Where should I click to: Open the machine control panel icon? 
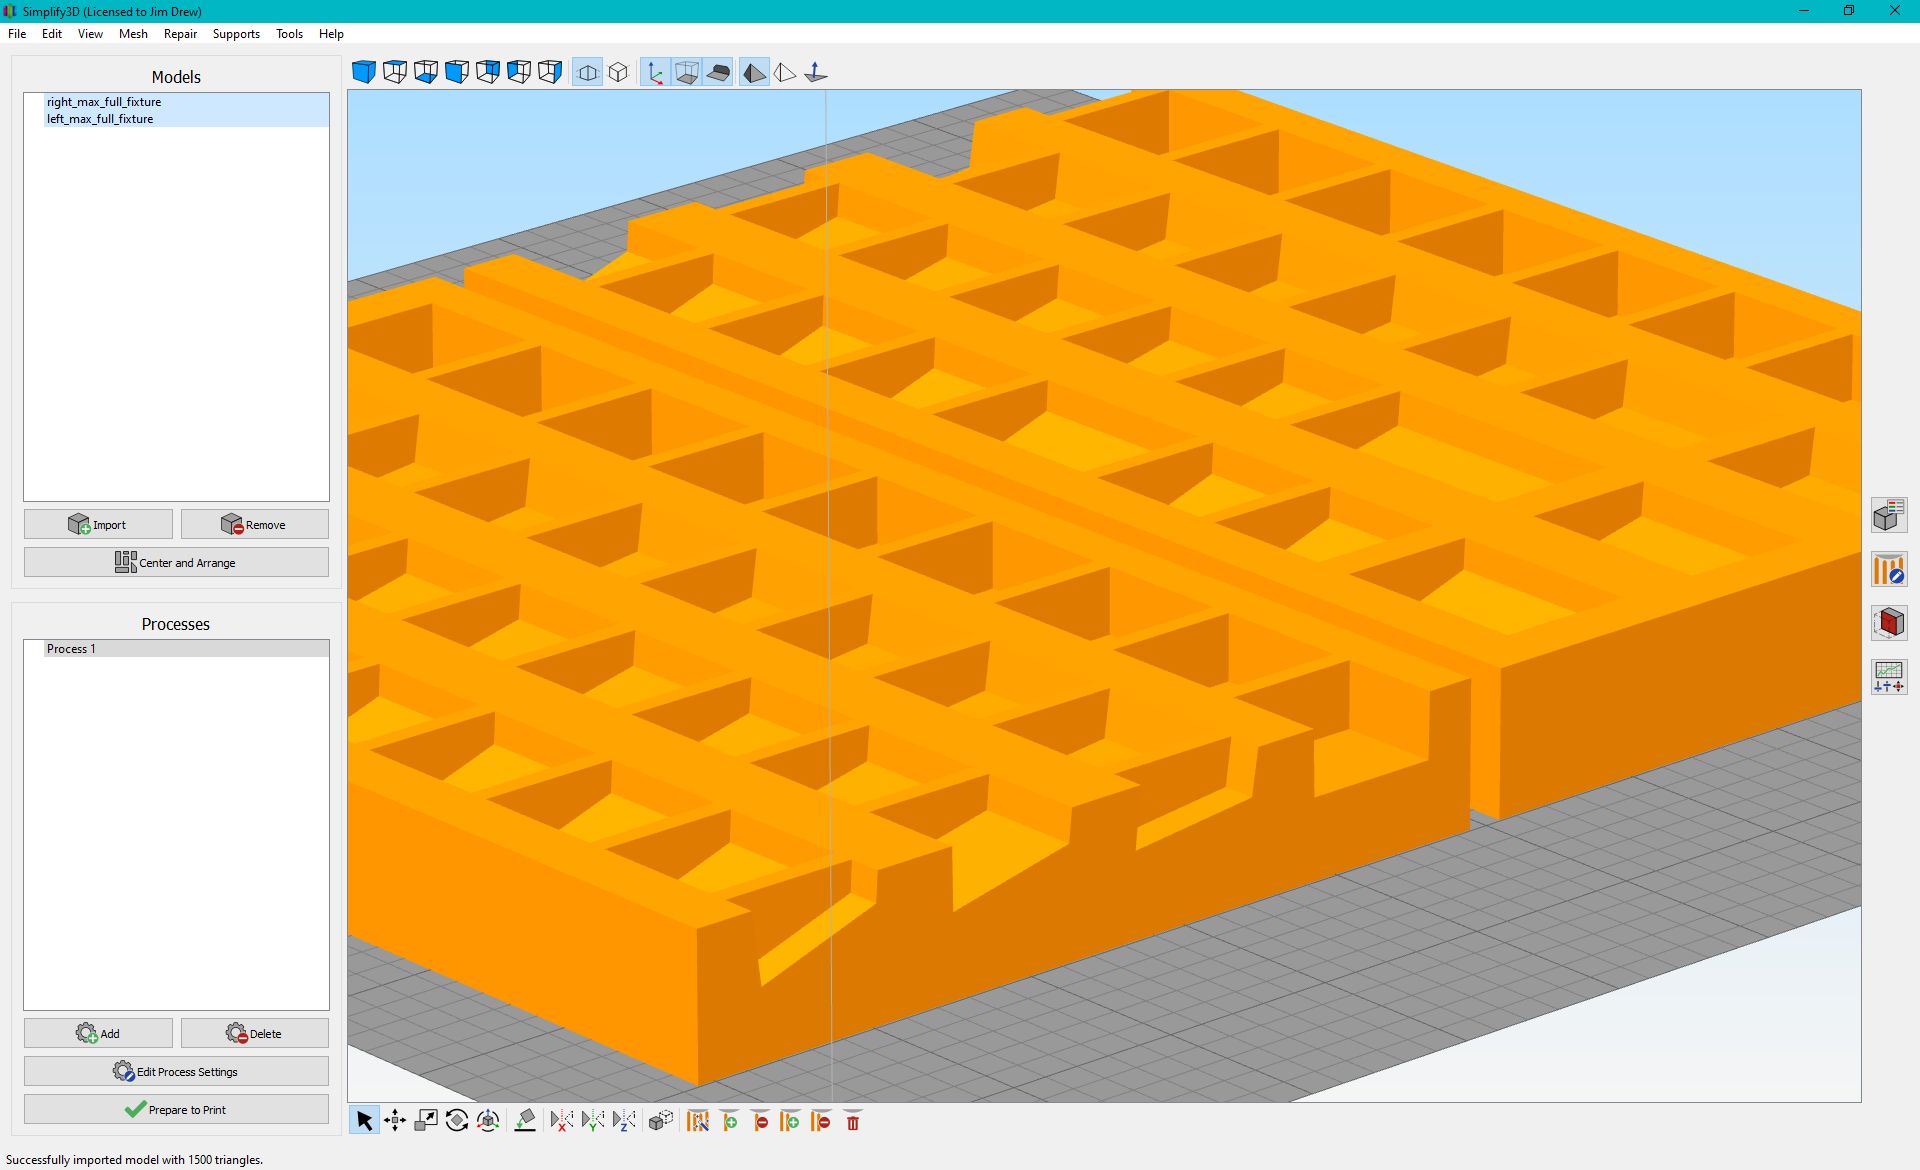1889,677
